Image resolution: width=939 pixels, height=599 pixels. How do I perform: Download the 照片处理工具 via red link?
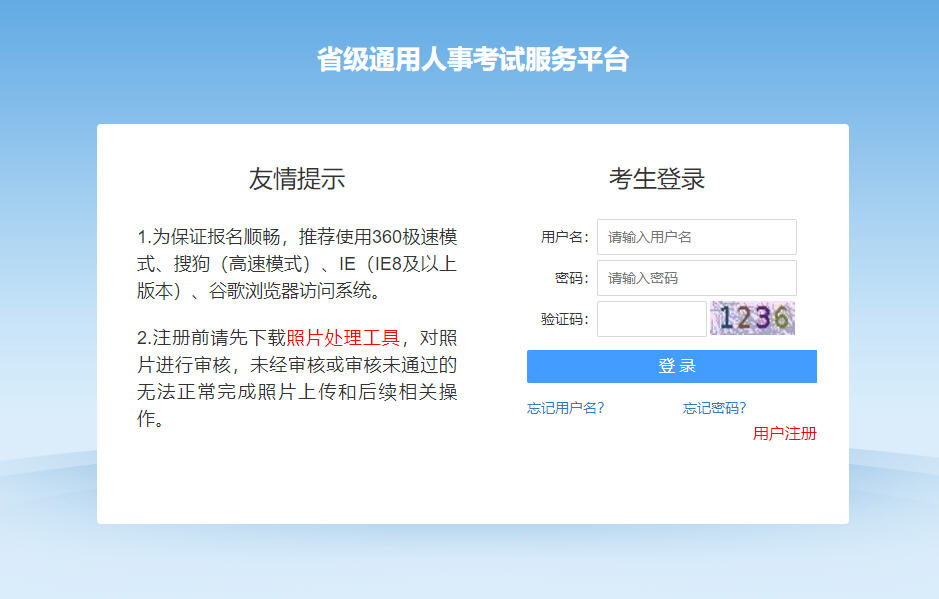pos(343,338)
